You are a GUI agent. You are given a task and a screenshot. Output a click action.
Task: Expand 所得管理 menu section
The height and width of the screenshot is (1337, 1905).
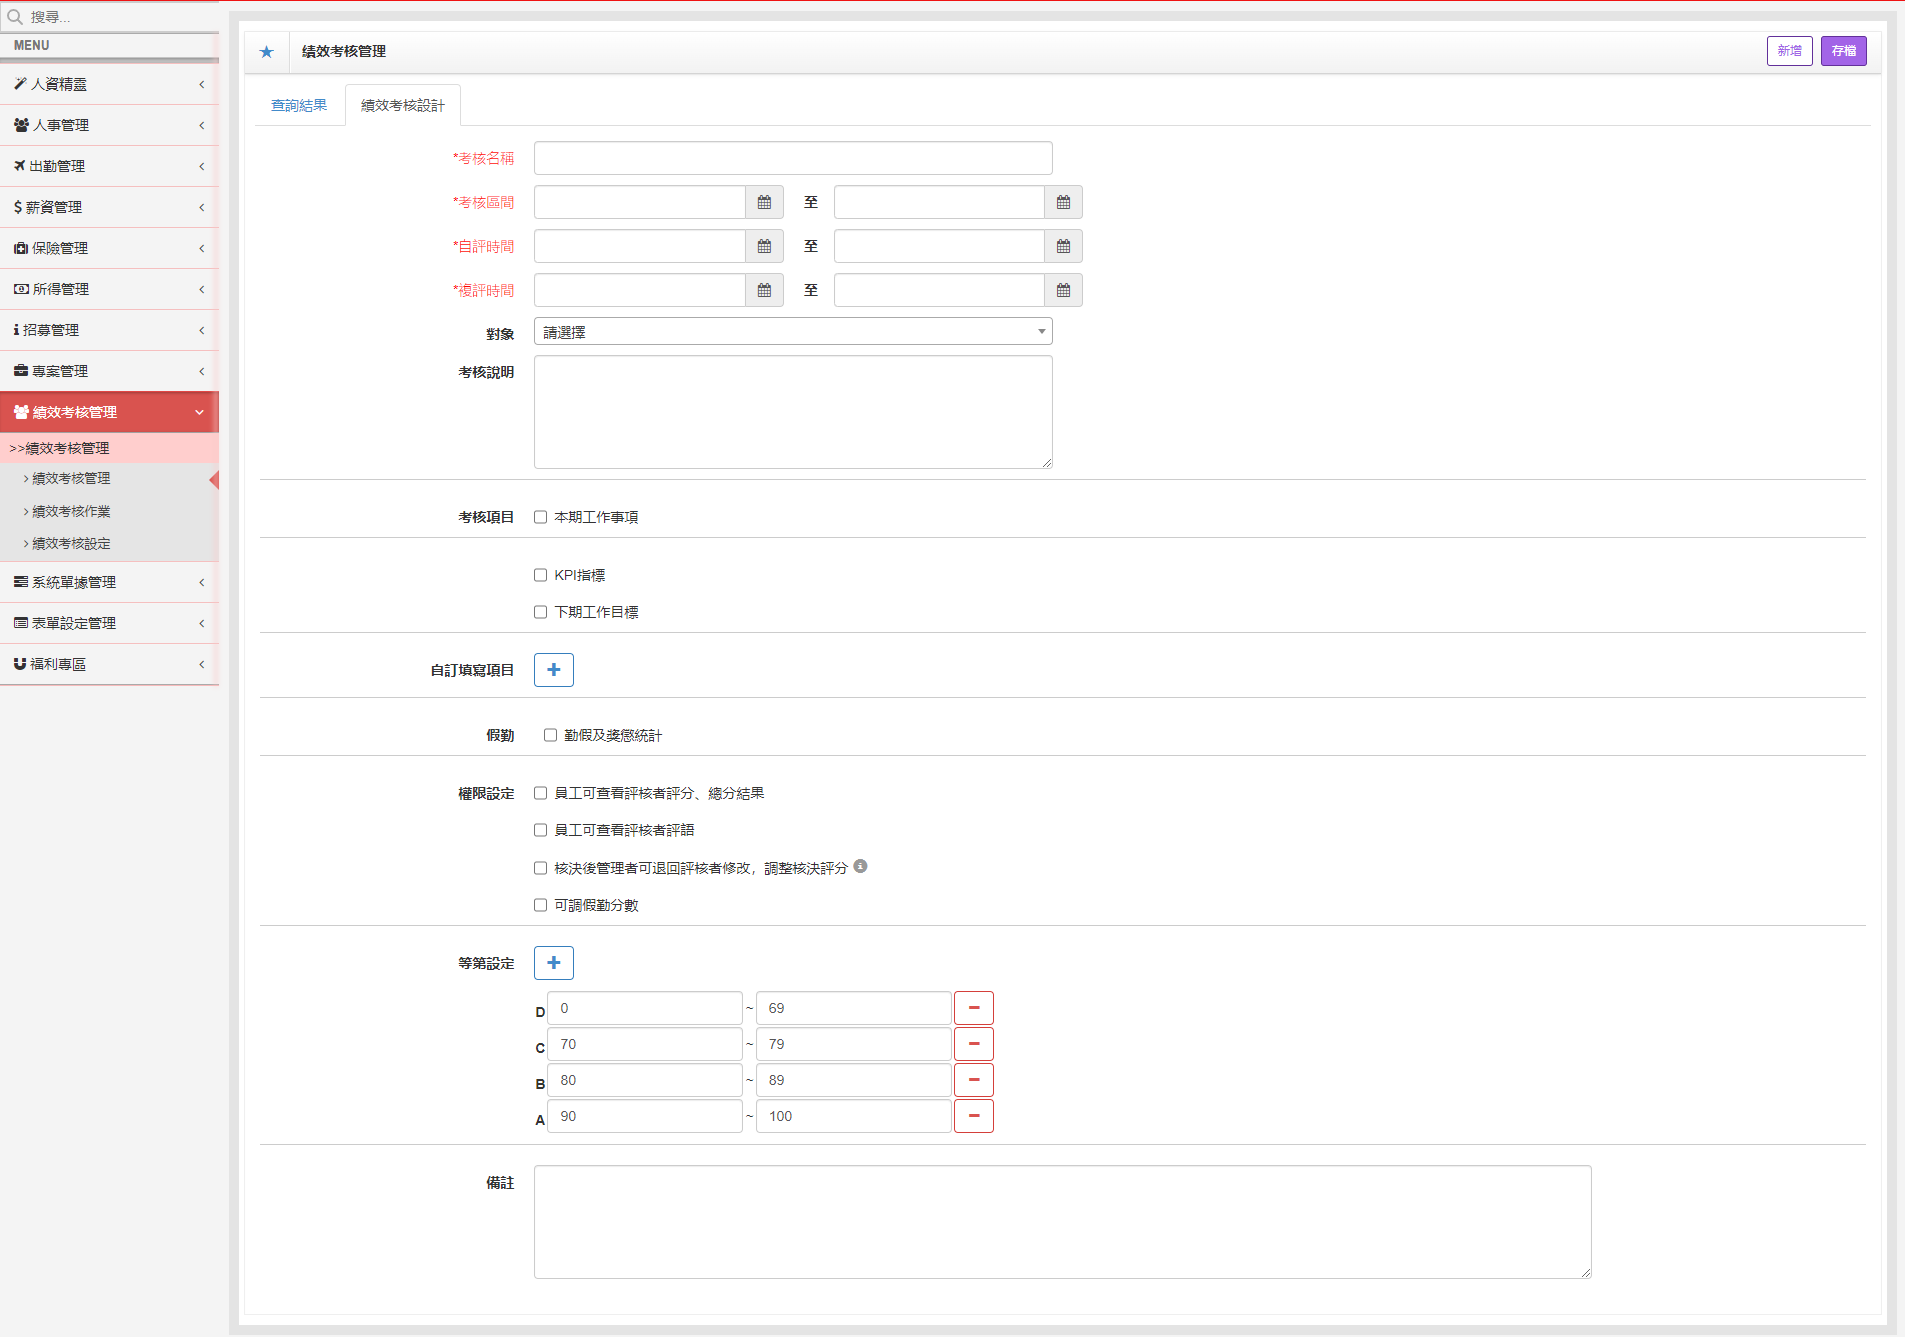point(109,289)
